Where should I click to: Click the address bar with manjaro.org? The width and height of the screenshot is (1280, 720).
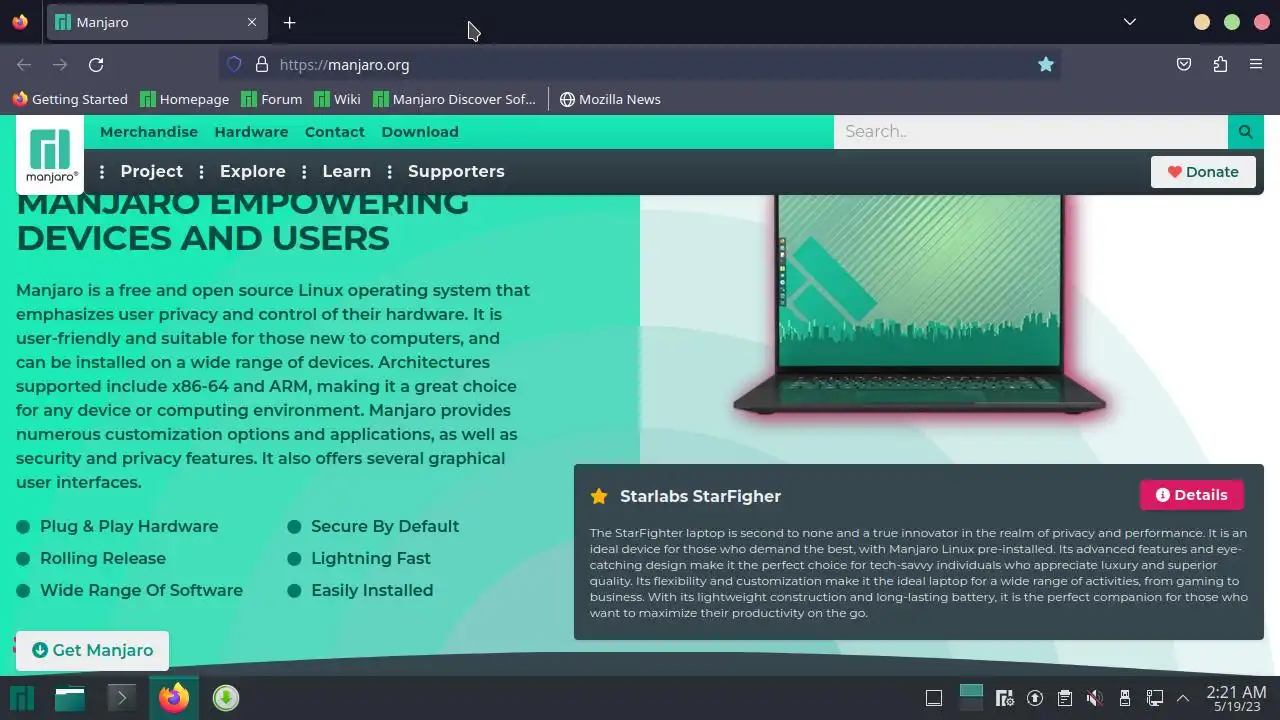(x=640, y=65)
